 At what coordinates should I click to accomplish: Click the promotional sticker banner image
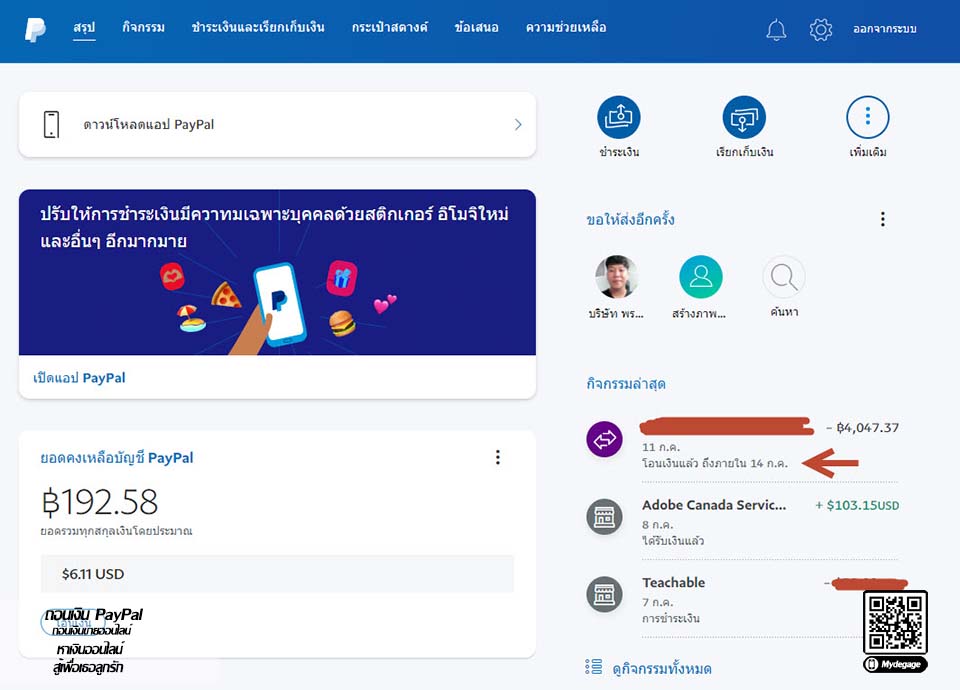pos(277,272)
